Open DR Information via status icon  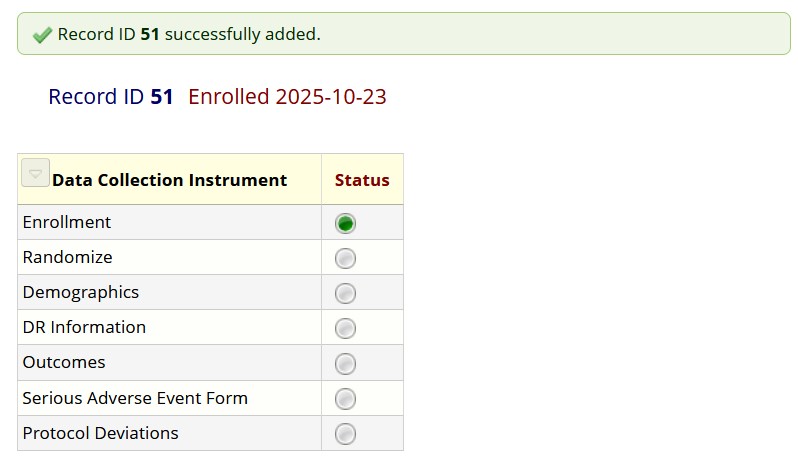coord(345,328)
